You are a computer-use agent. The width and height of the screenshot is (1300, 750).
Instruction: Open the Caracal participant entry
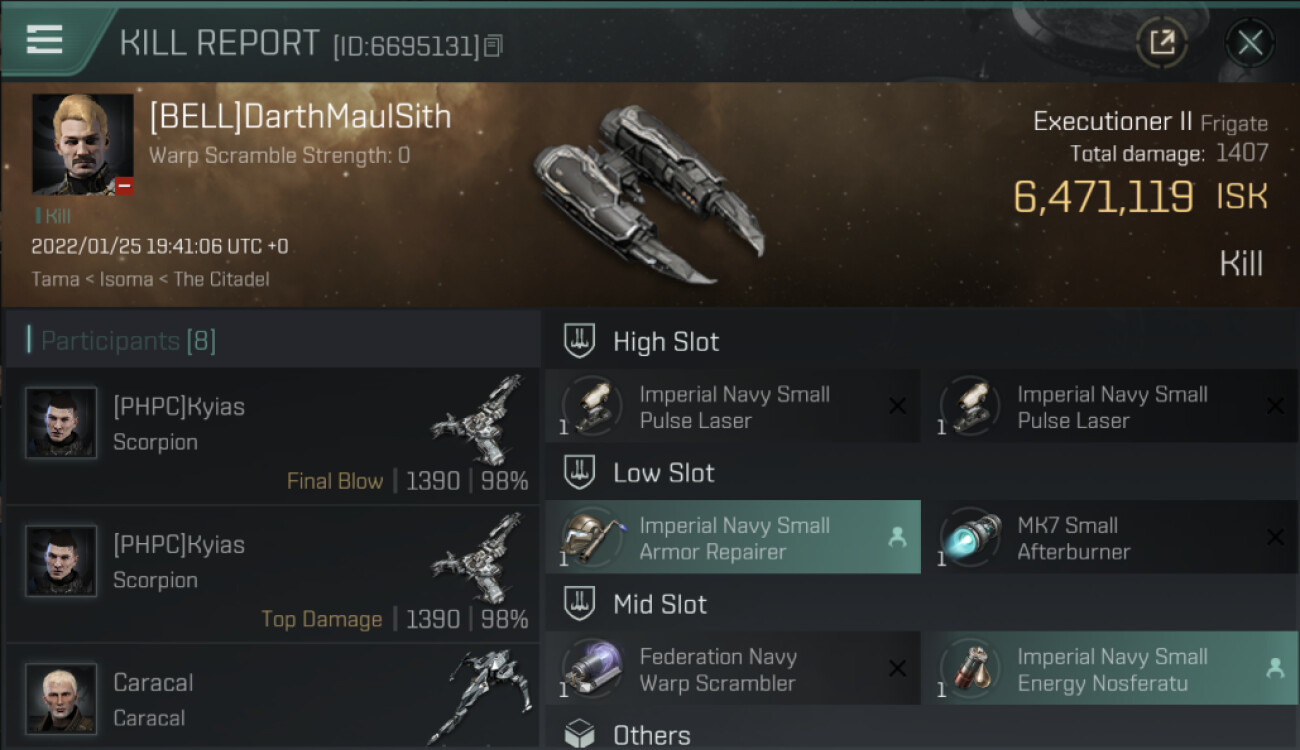[x=272, y=698]
